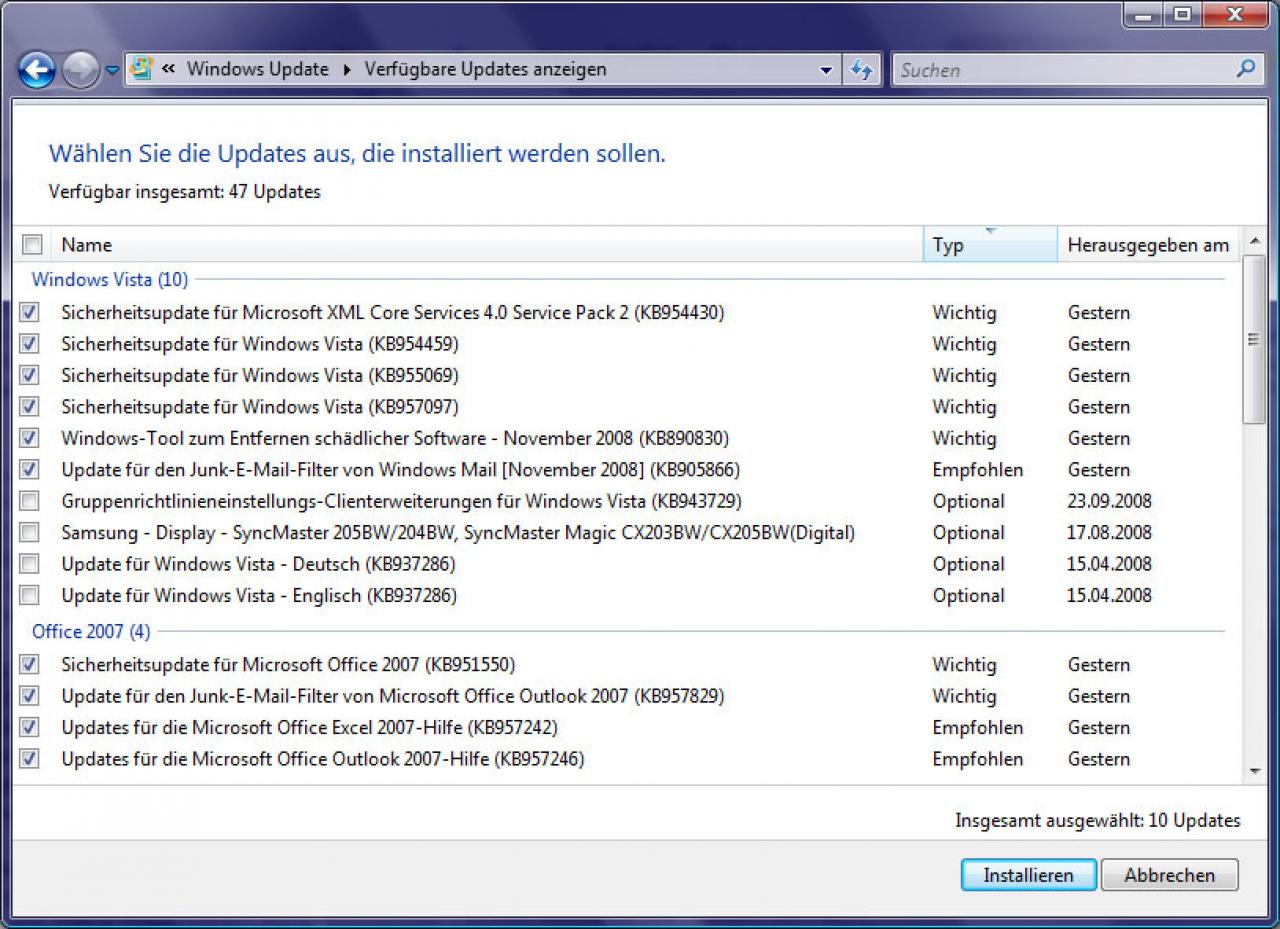Close the Windows Update window
The height and width of the screenshot is (929, 1280).
1233,14
